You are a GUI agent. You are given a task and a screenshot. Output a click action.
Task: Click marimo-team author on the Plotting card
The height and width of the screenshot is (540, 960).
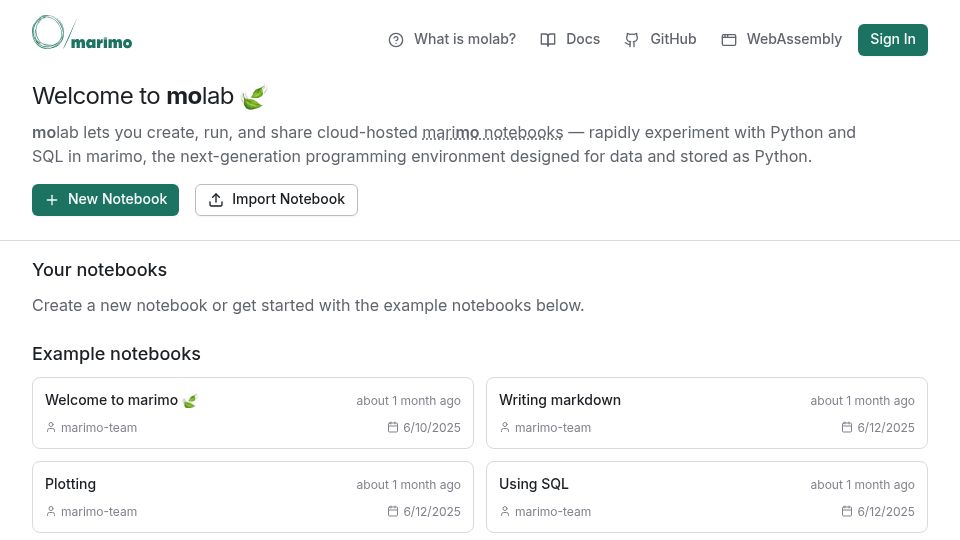99,511
